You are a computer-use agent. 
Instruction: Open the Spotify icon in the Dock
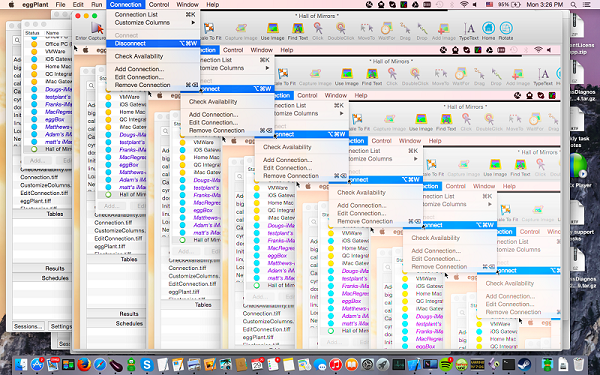pos(445,365)
